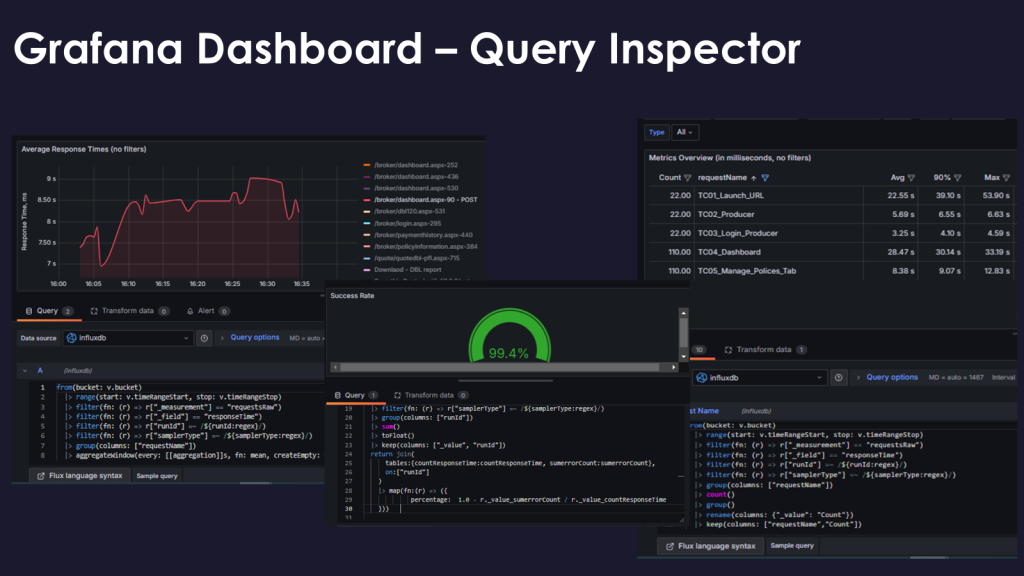Image resolution: width=1024 pixels, height=576 pixels.
Task: Collapse query A row chevron
Action: [x=25, y=370]
